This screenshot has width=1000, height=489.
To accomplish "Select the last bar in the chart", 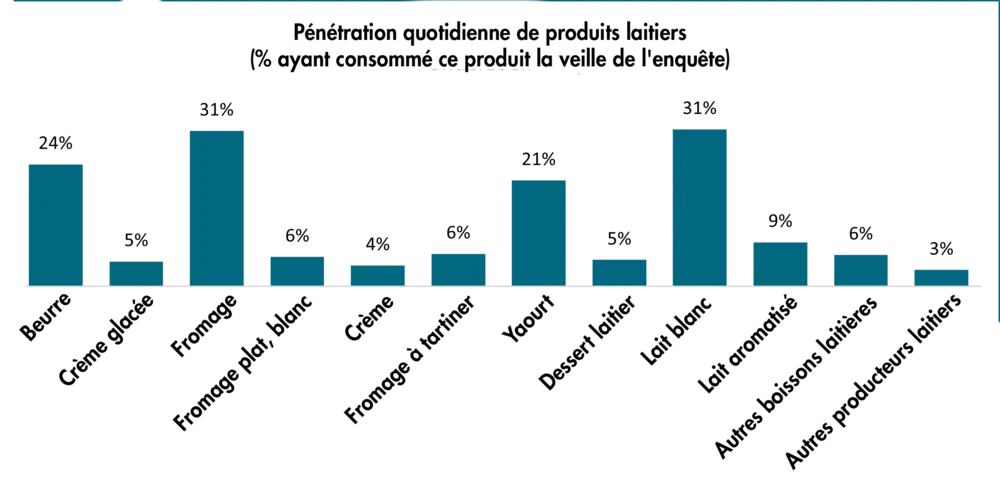I will point(942,275).
